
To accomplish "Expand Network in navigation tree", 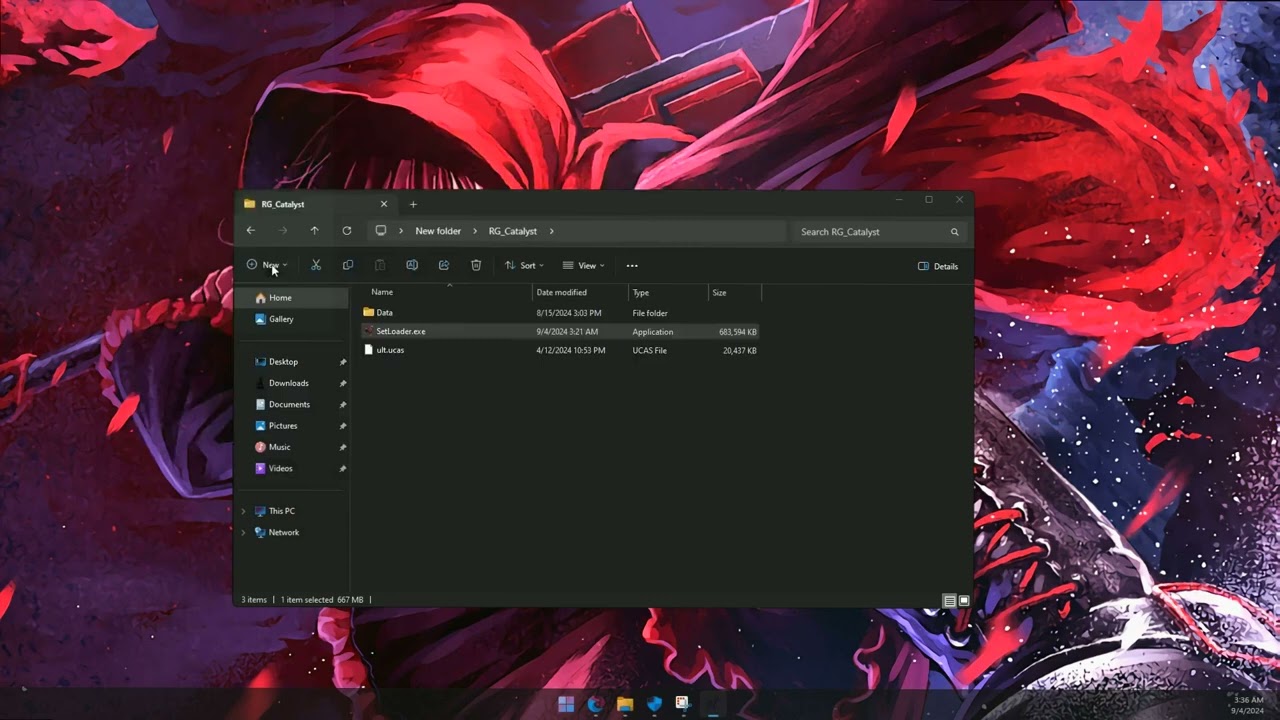I will click(243, 532).
